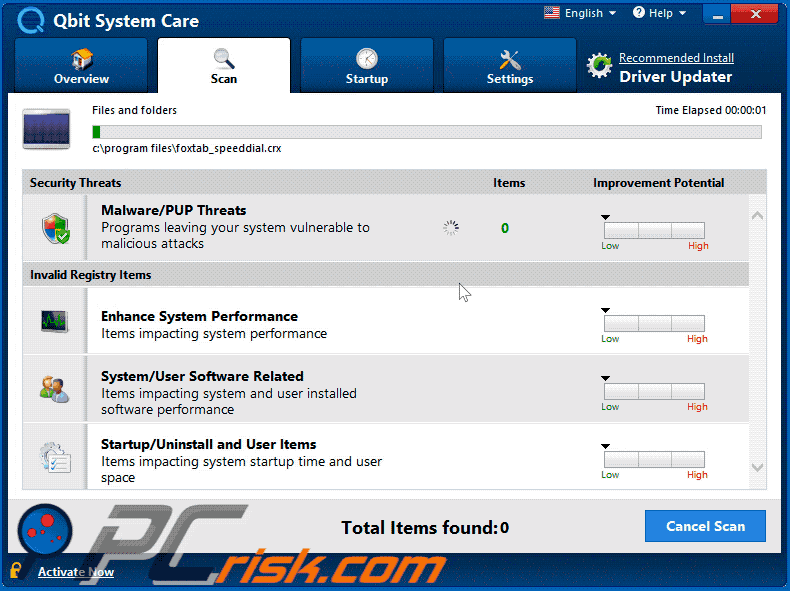790x591 pixels.
Task: Minimize the Qbit System Care window
Action: coord(717,14)
